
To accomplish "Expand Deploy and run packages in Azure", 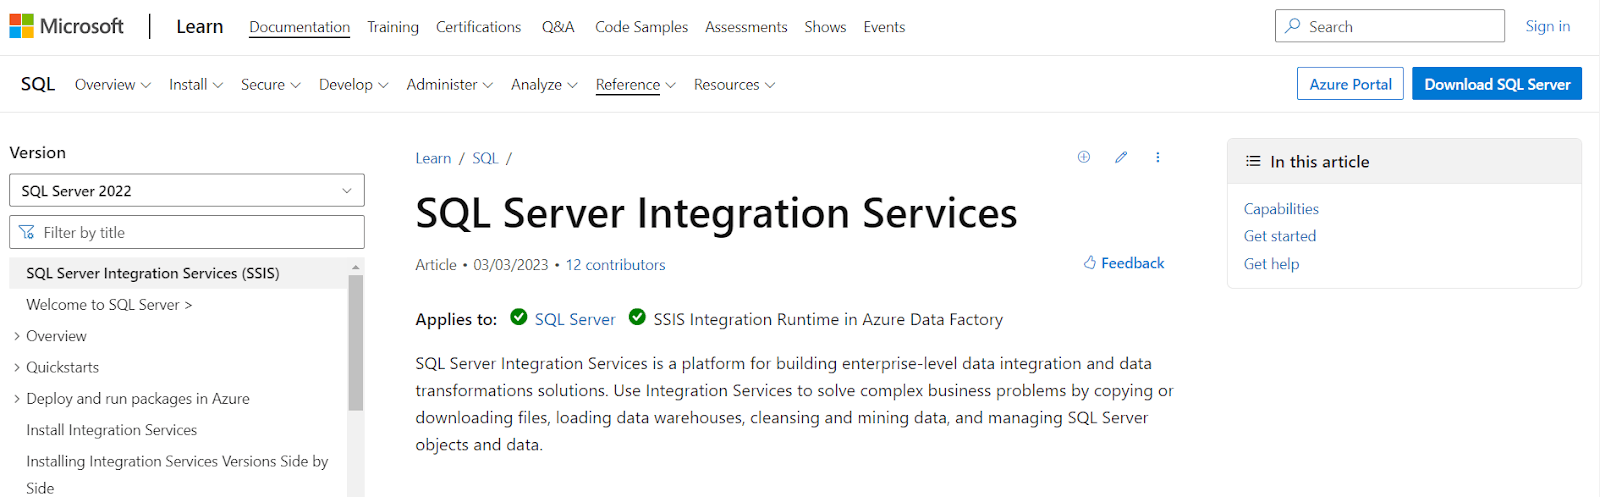I will pyautogui.click(x=17, y=398).
